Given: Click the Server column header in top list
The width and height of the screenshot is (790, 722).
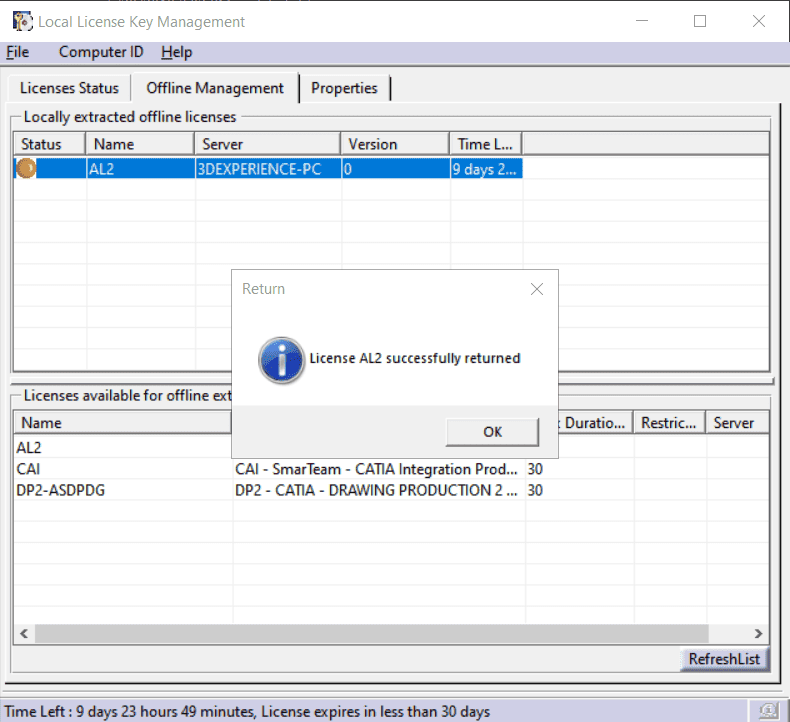Looking at the screenshot, I should [268, 144].
